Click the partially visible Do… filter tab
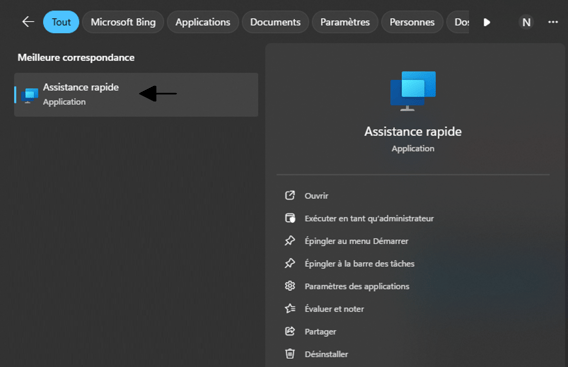The height and width of the screenshot is (367, 568). click(x=458, y=22)
